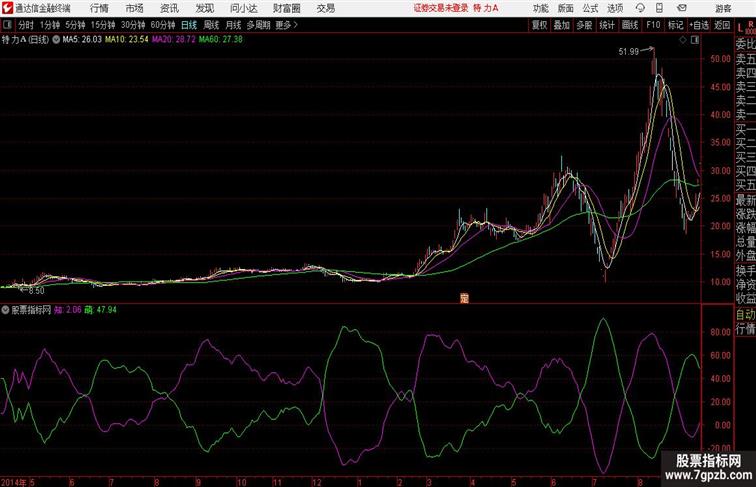Click the 复权 button
The height and width of the screenshot is (487, 756).
click(x=540, y=25)
